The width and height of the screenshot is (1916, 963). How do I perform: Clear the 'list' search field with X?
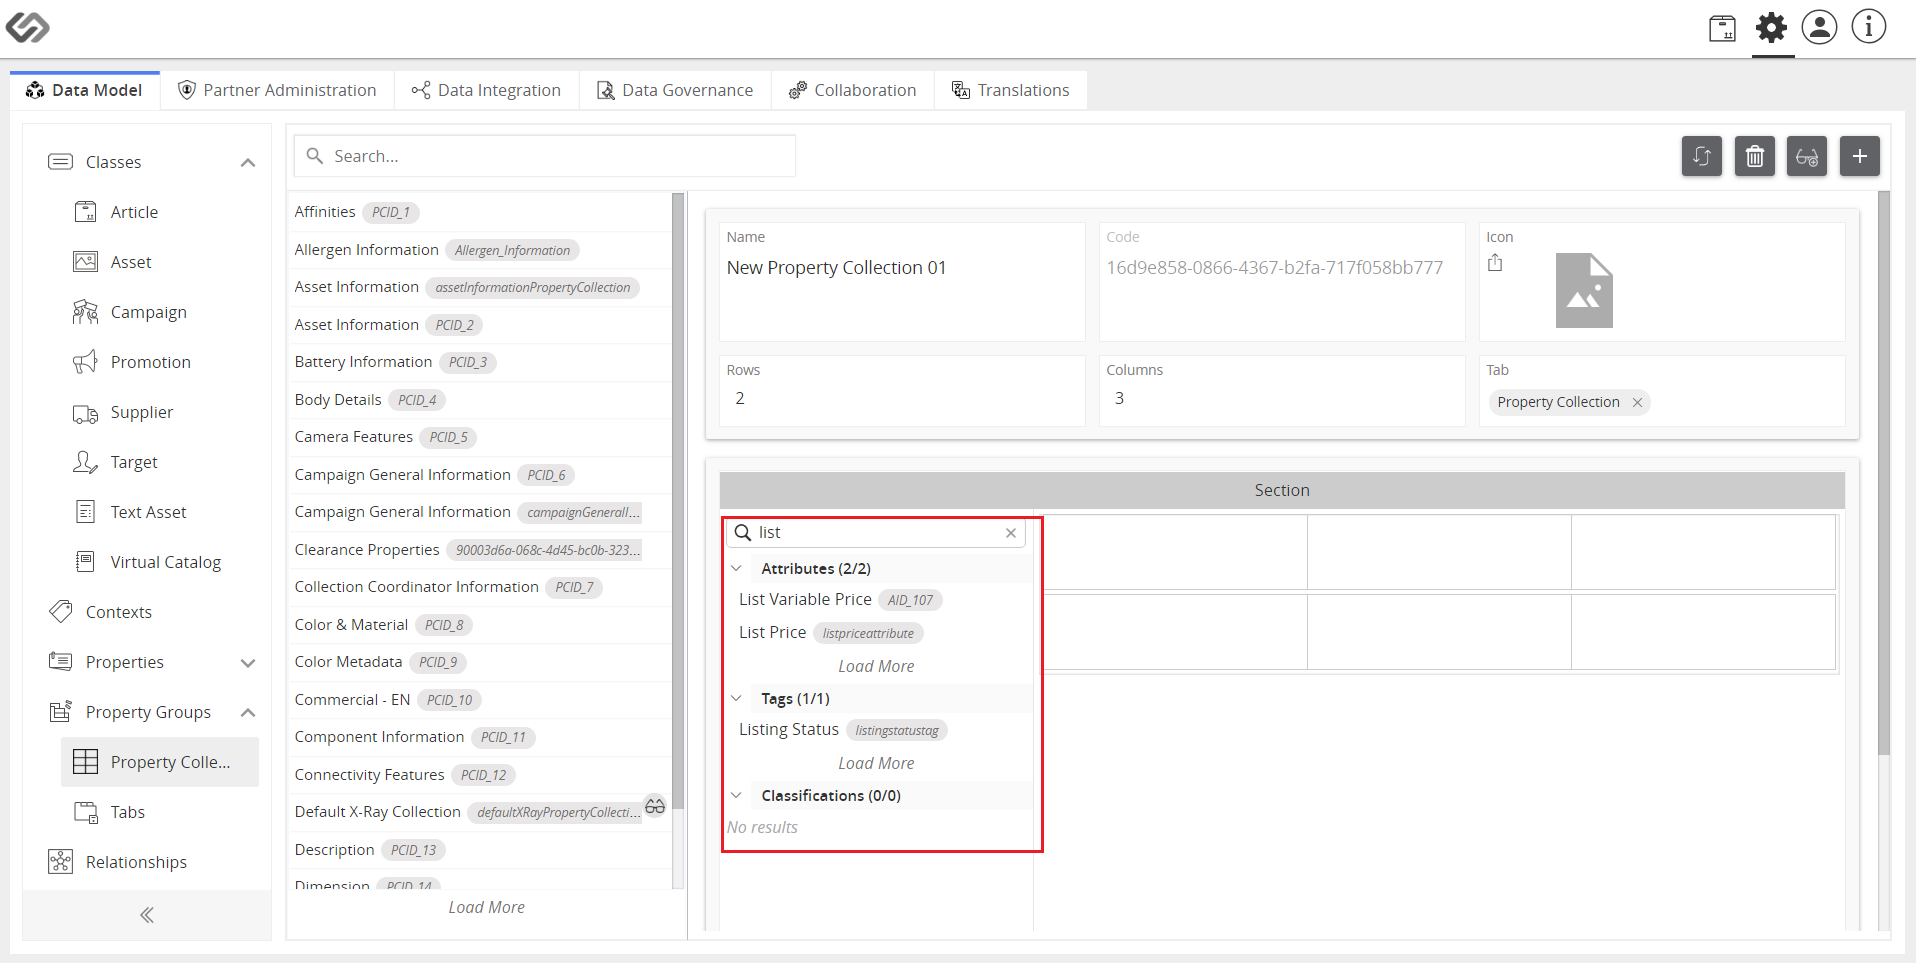click(x=1011, y=533)
